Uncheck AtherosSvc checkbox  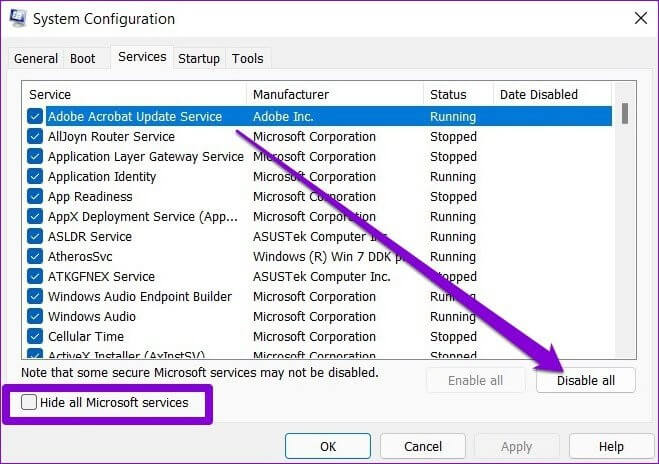coord(35,256)
